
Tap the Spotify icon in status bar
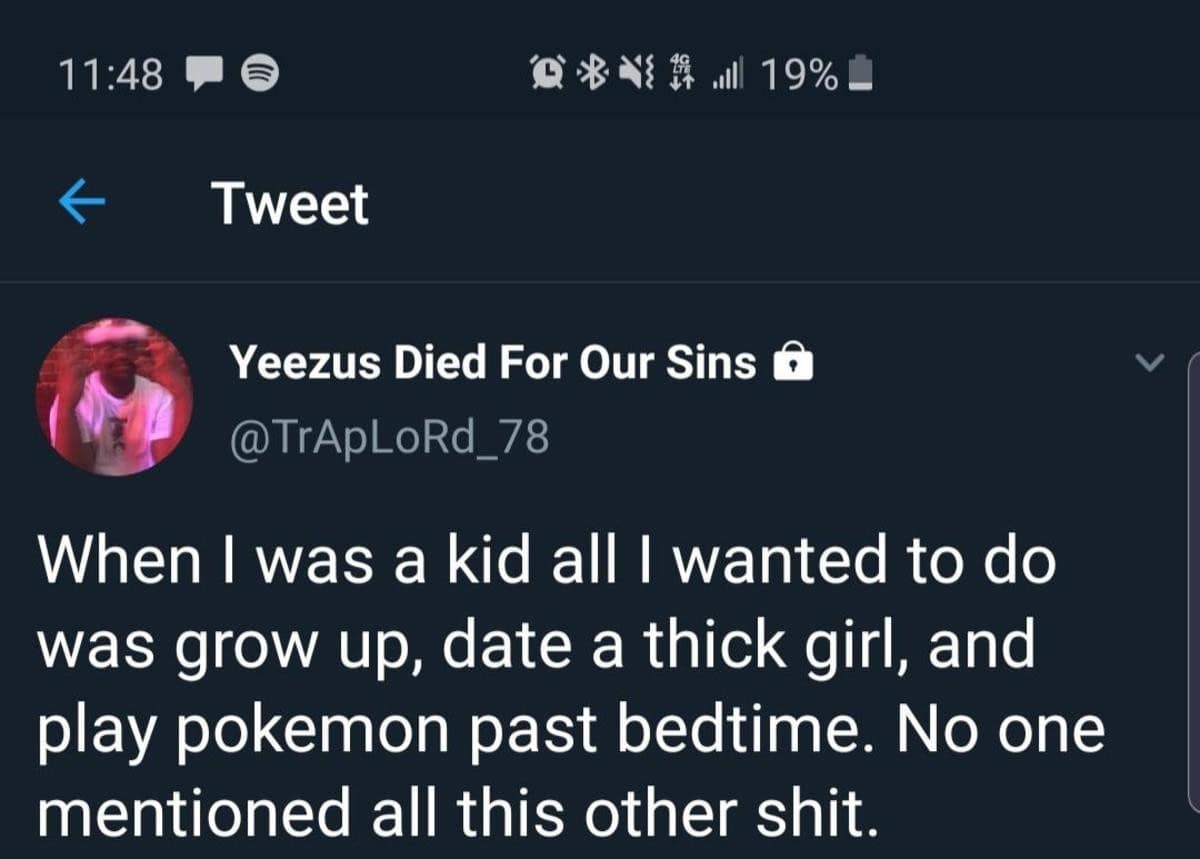coord(261,73)
